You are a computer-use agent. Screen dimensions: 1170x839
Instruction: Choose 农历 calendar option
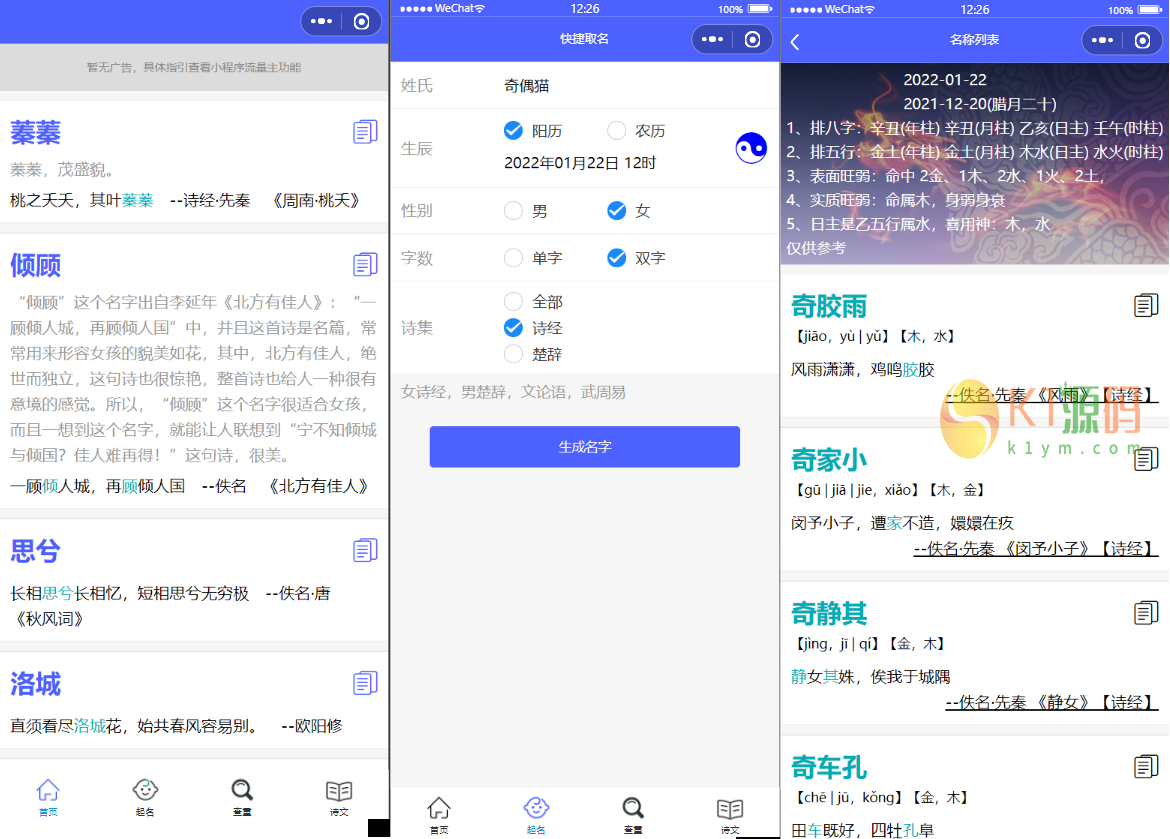pyautogui.click(x=636, y=131)
